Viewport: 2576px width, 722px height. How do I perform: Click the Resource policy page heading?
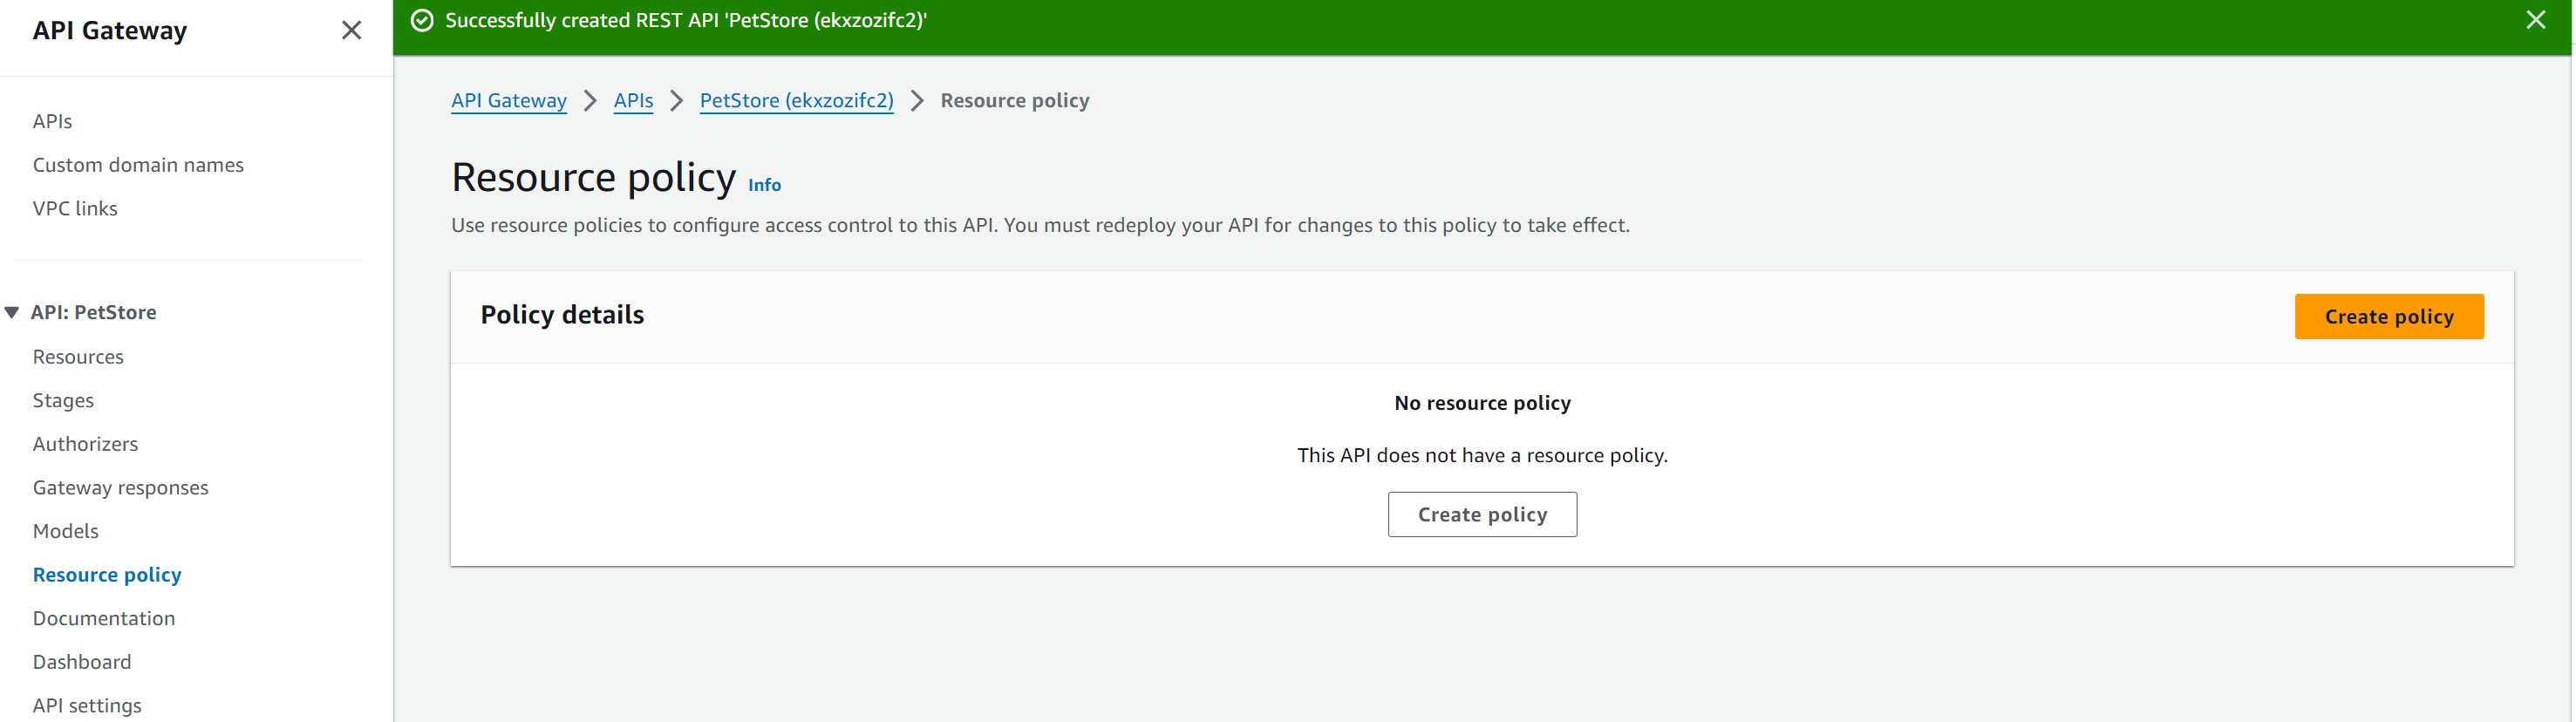coord(593,177)
